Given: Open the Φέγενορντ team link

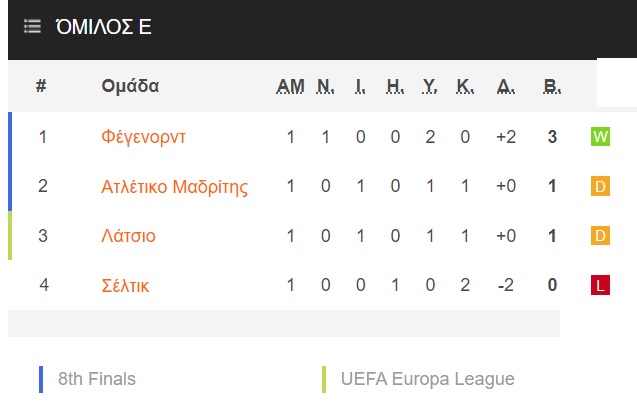Looking at the screenshot, I should tap(143, 137).
